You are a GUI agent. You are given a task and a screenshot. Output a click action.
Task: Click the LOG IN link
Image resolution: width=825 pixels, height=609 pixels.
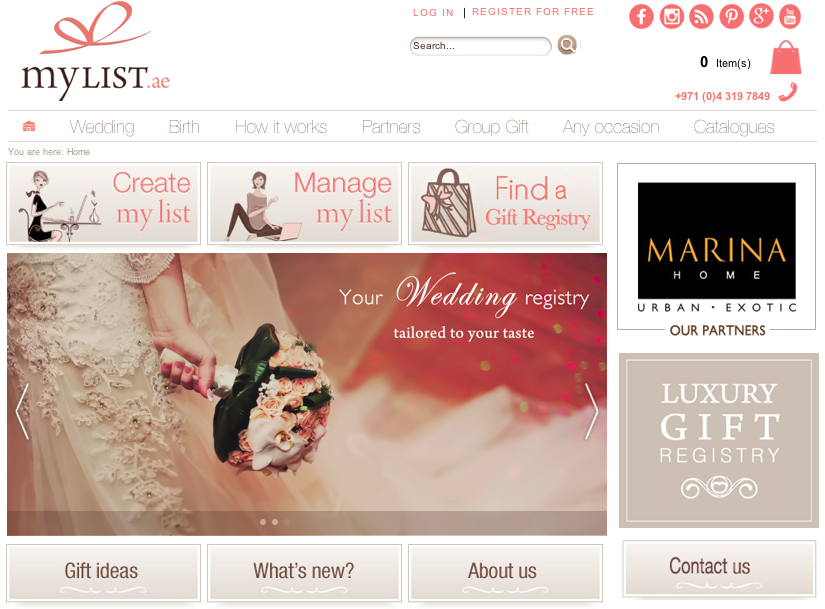pos(433,13)
